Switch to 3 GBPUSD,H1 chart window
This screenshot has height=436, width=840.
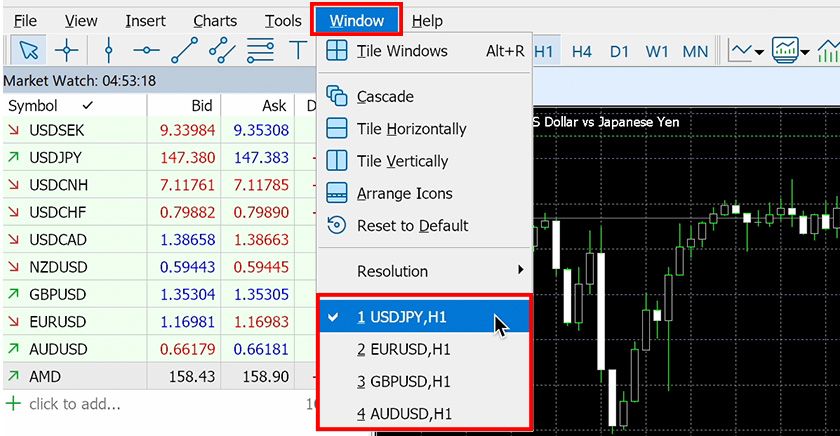click(404, 381)
